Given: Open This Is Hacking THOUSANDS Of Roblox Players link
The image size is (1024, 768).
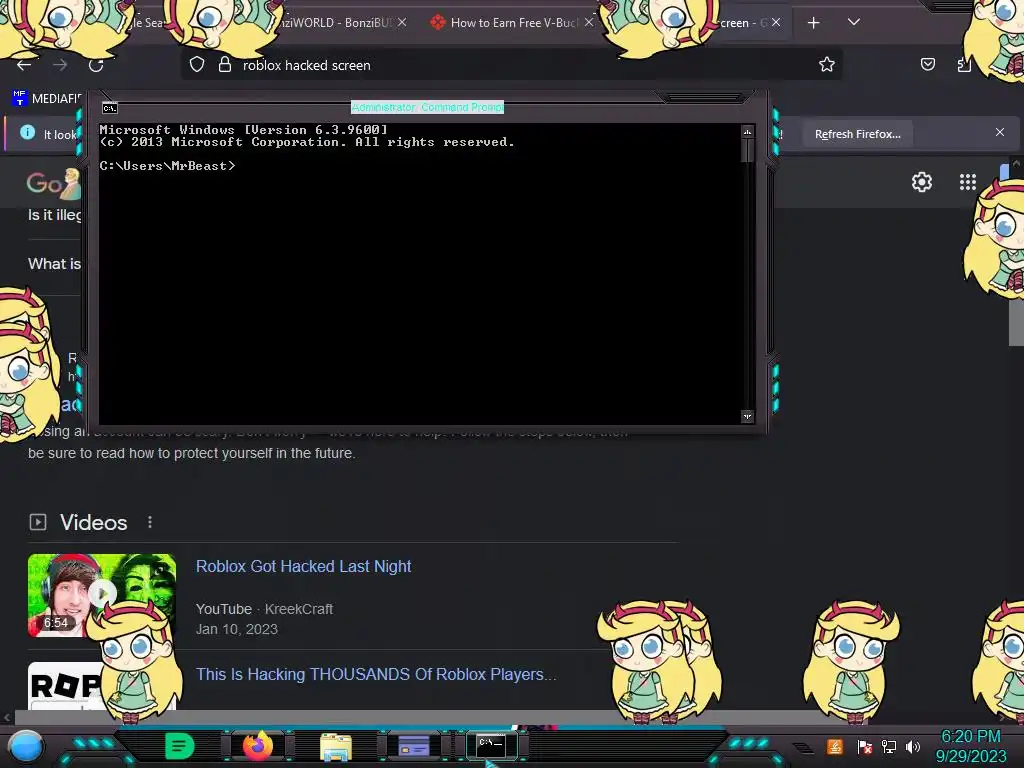Looking at the screenshot, I should tap(376, 674).
